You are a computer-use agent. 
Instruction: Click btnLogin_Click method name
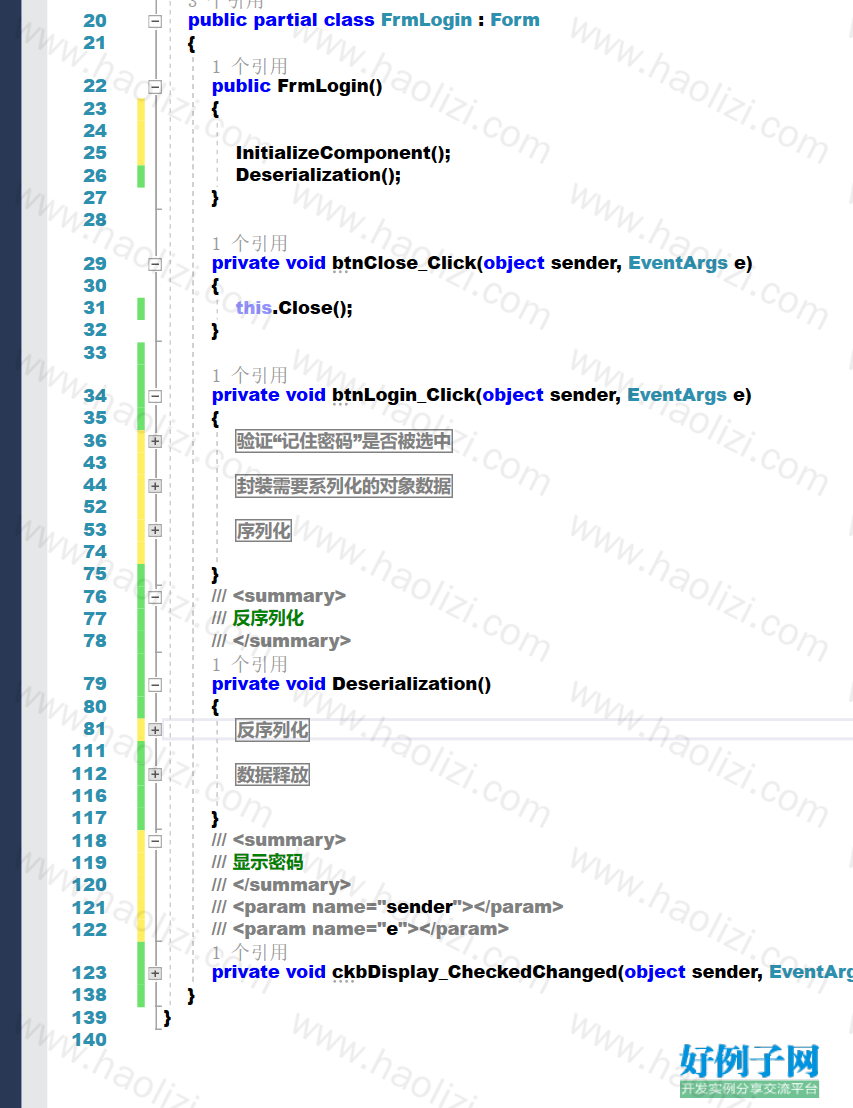404,395
